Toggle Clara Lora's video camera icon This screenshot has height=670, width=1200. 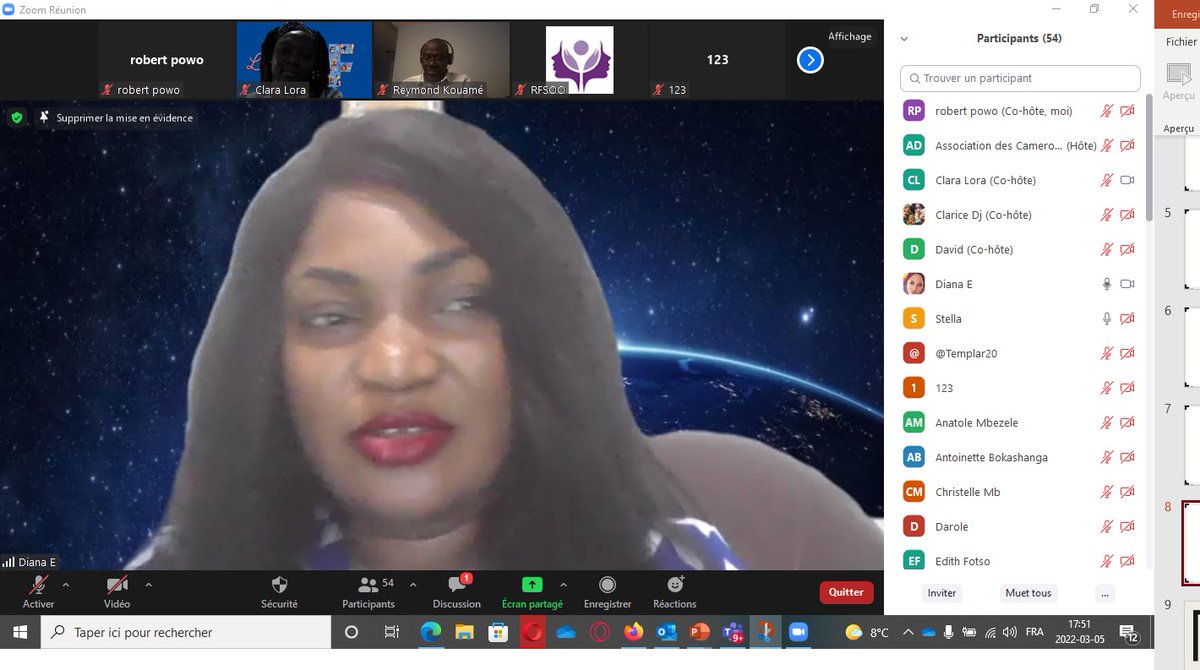click(x=1127, y=180)
